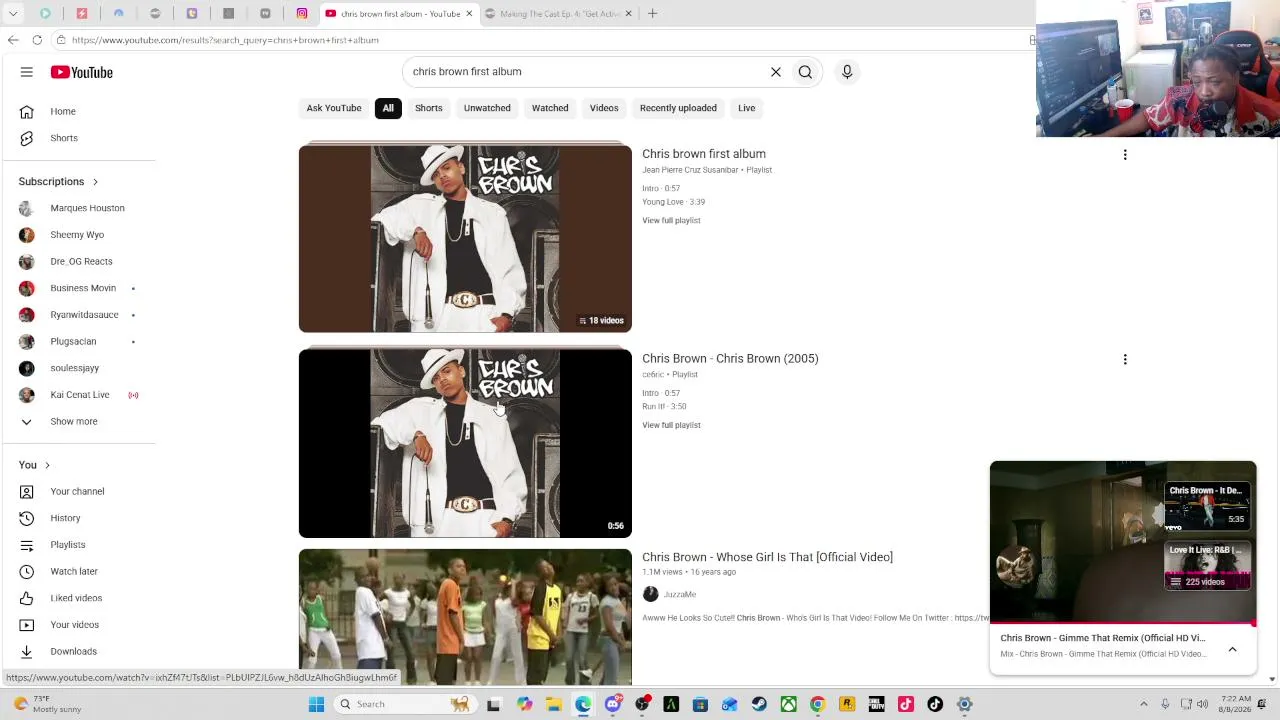Viewport: 1280px width, 720px height.
Task: Open more options for 'Chris Brown - Chris Brown (2005)'
Action: click(x=1125, y=359)
